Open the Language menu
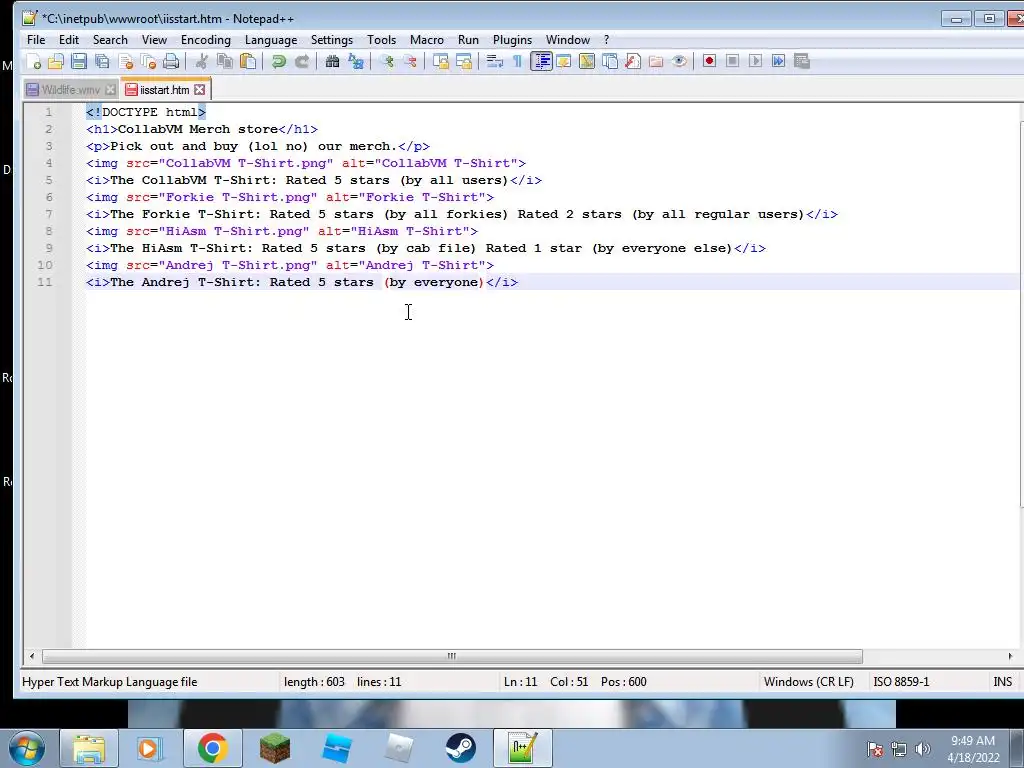Viewport: 1024px width, 768px height. click(271, 40)
